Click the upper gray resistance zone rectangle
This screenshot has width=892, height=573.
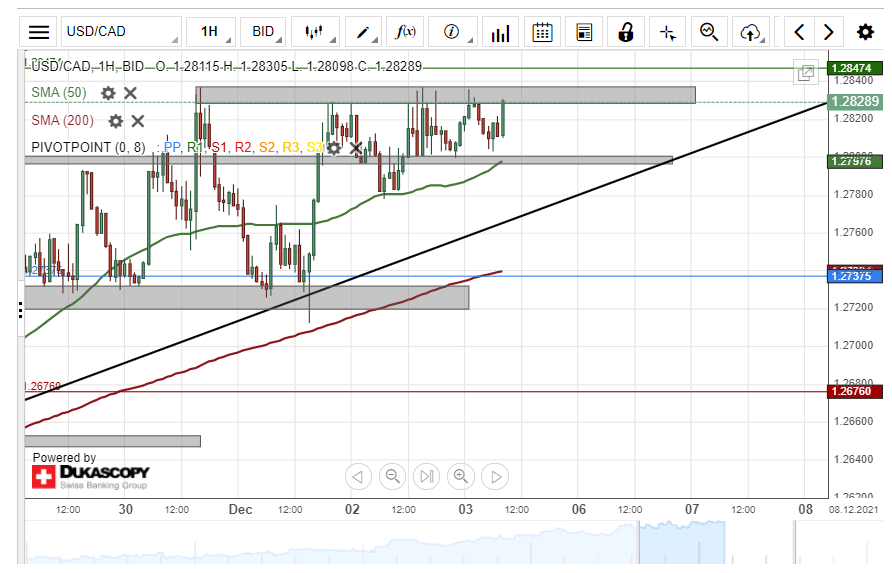pos(445,95)
